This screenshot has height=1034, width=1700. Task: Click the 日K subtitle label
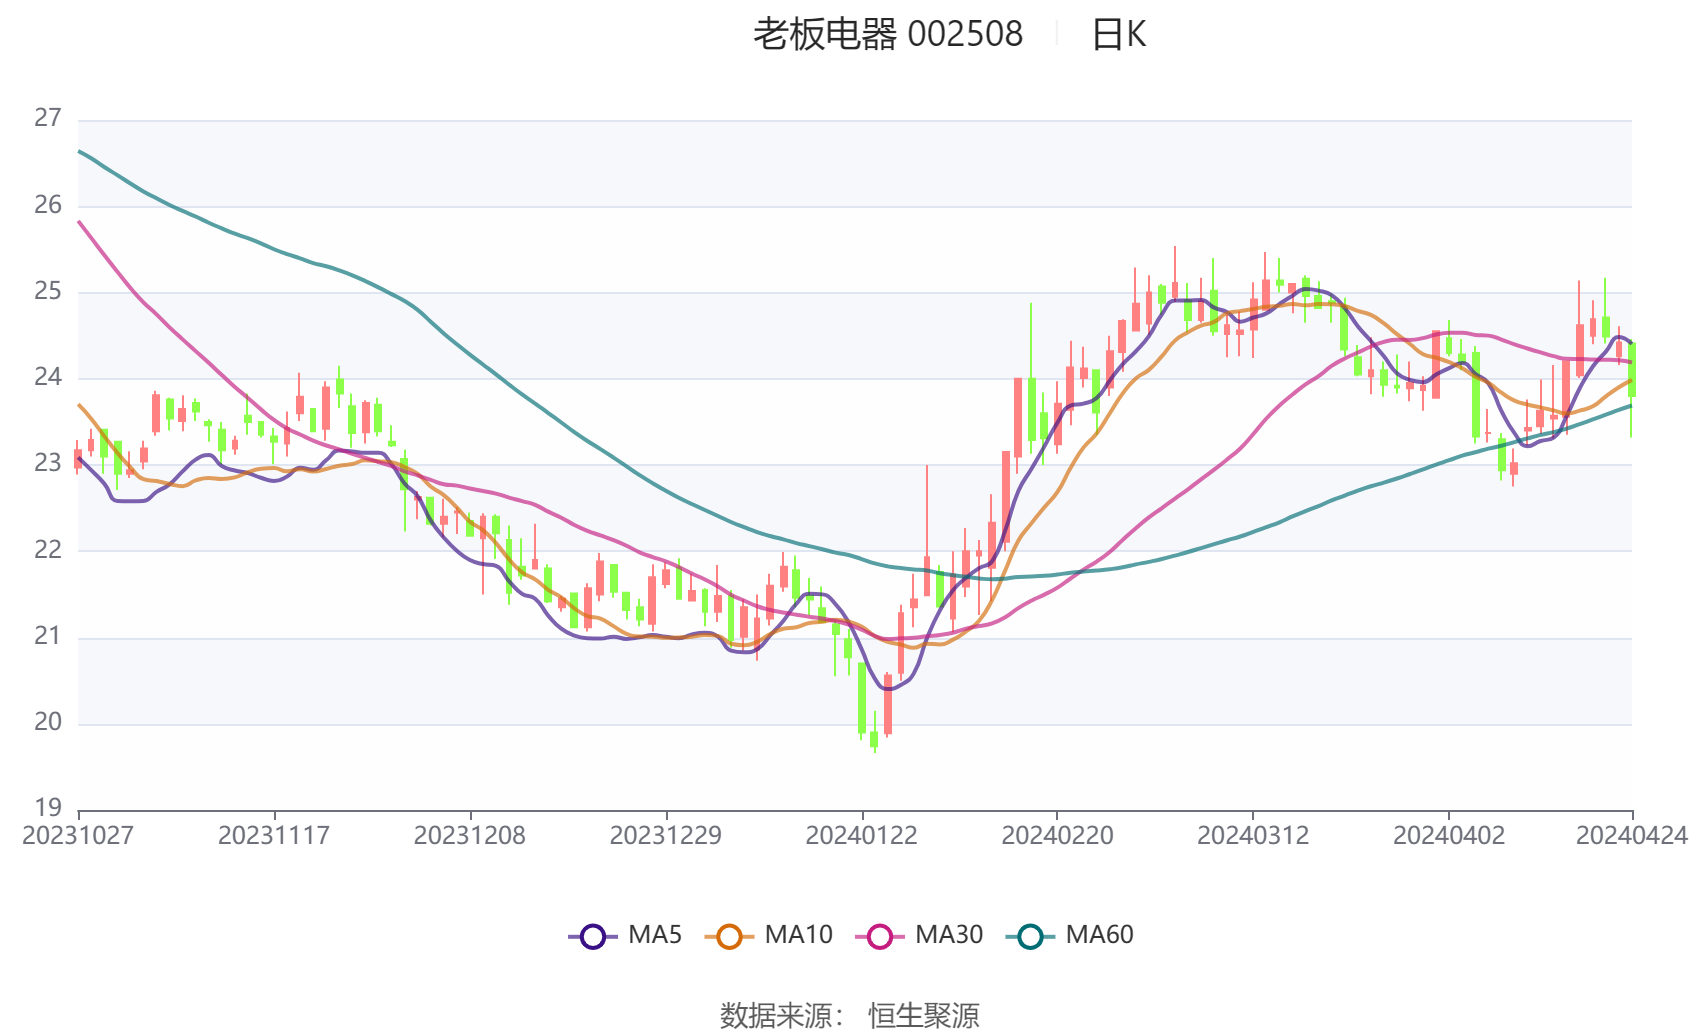[x=1118, y=35]
